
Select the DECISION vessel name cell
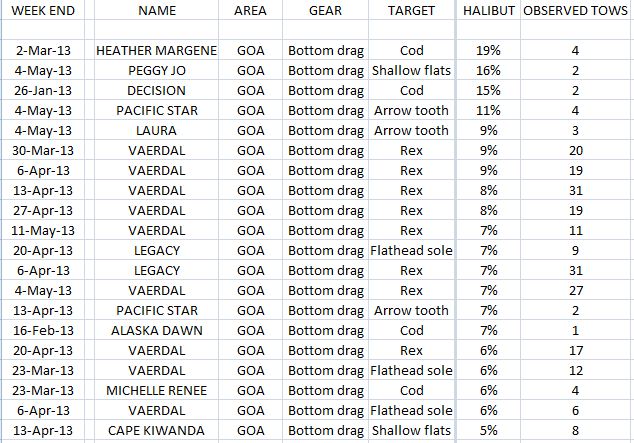click(156, 90)
